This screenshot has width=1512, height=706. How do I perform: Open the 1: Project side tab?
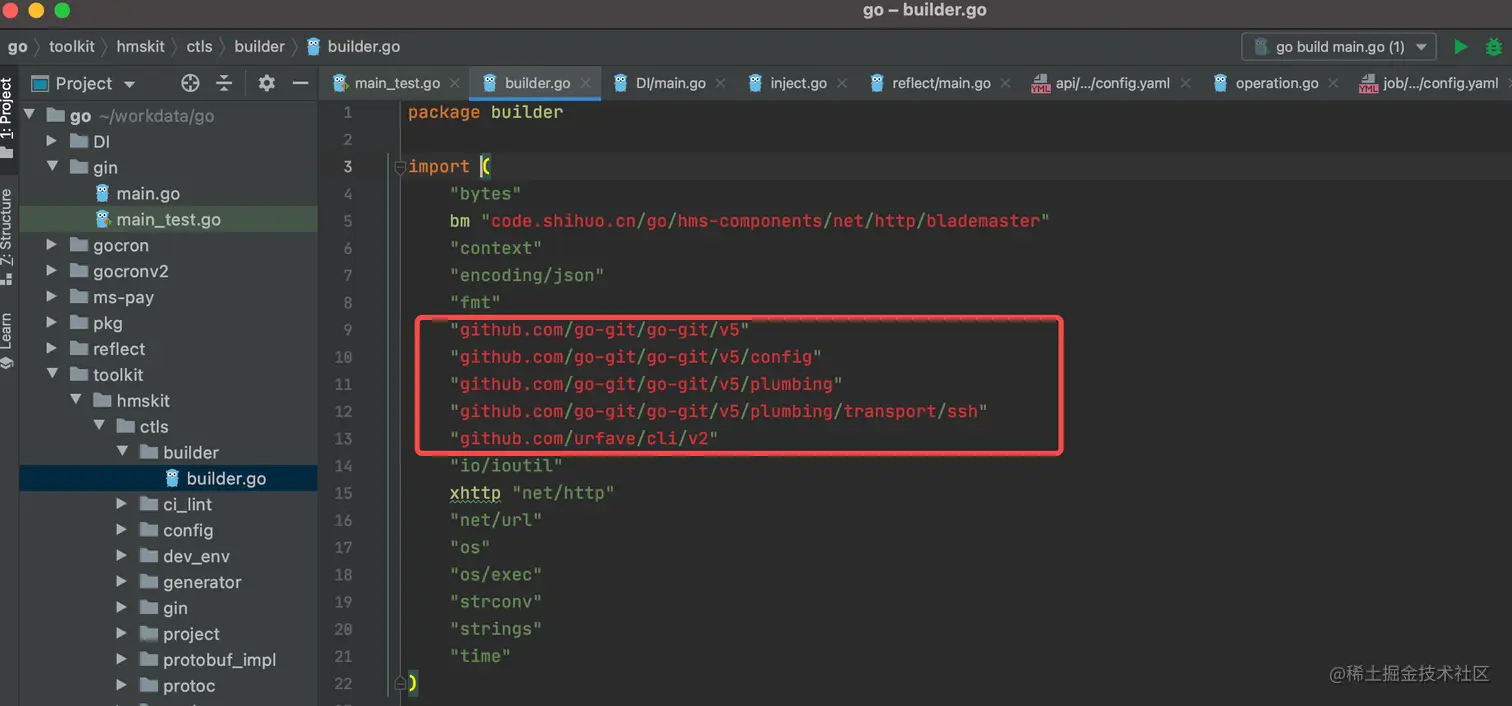(x=8, y=118)
